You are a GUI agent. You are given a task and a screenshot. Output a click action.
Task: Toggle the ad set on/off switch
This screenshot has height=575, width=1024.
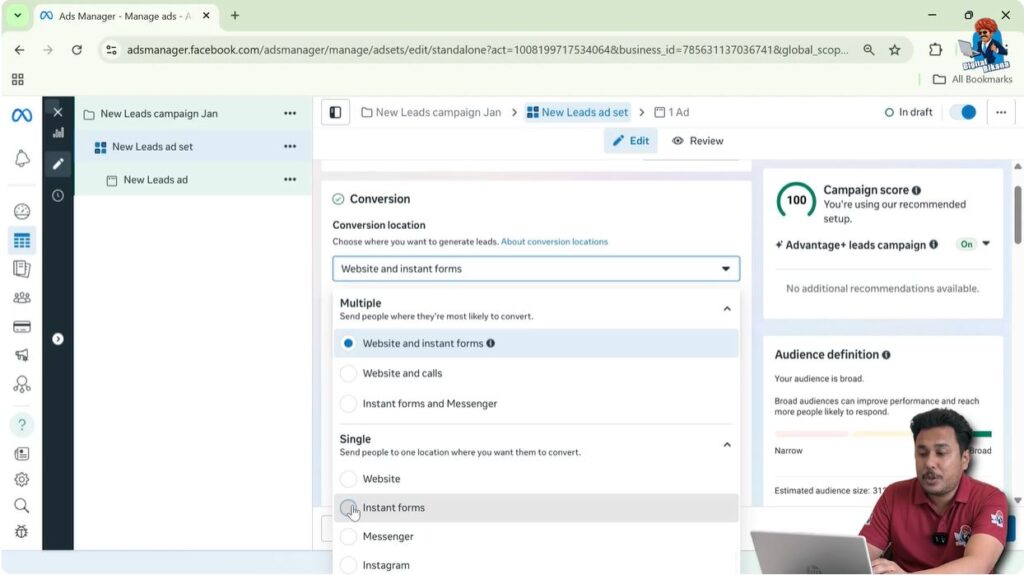point(963,112)
